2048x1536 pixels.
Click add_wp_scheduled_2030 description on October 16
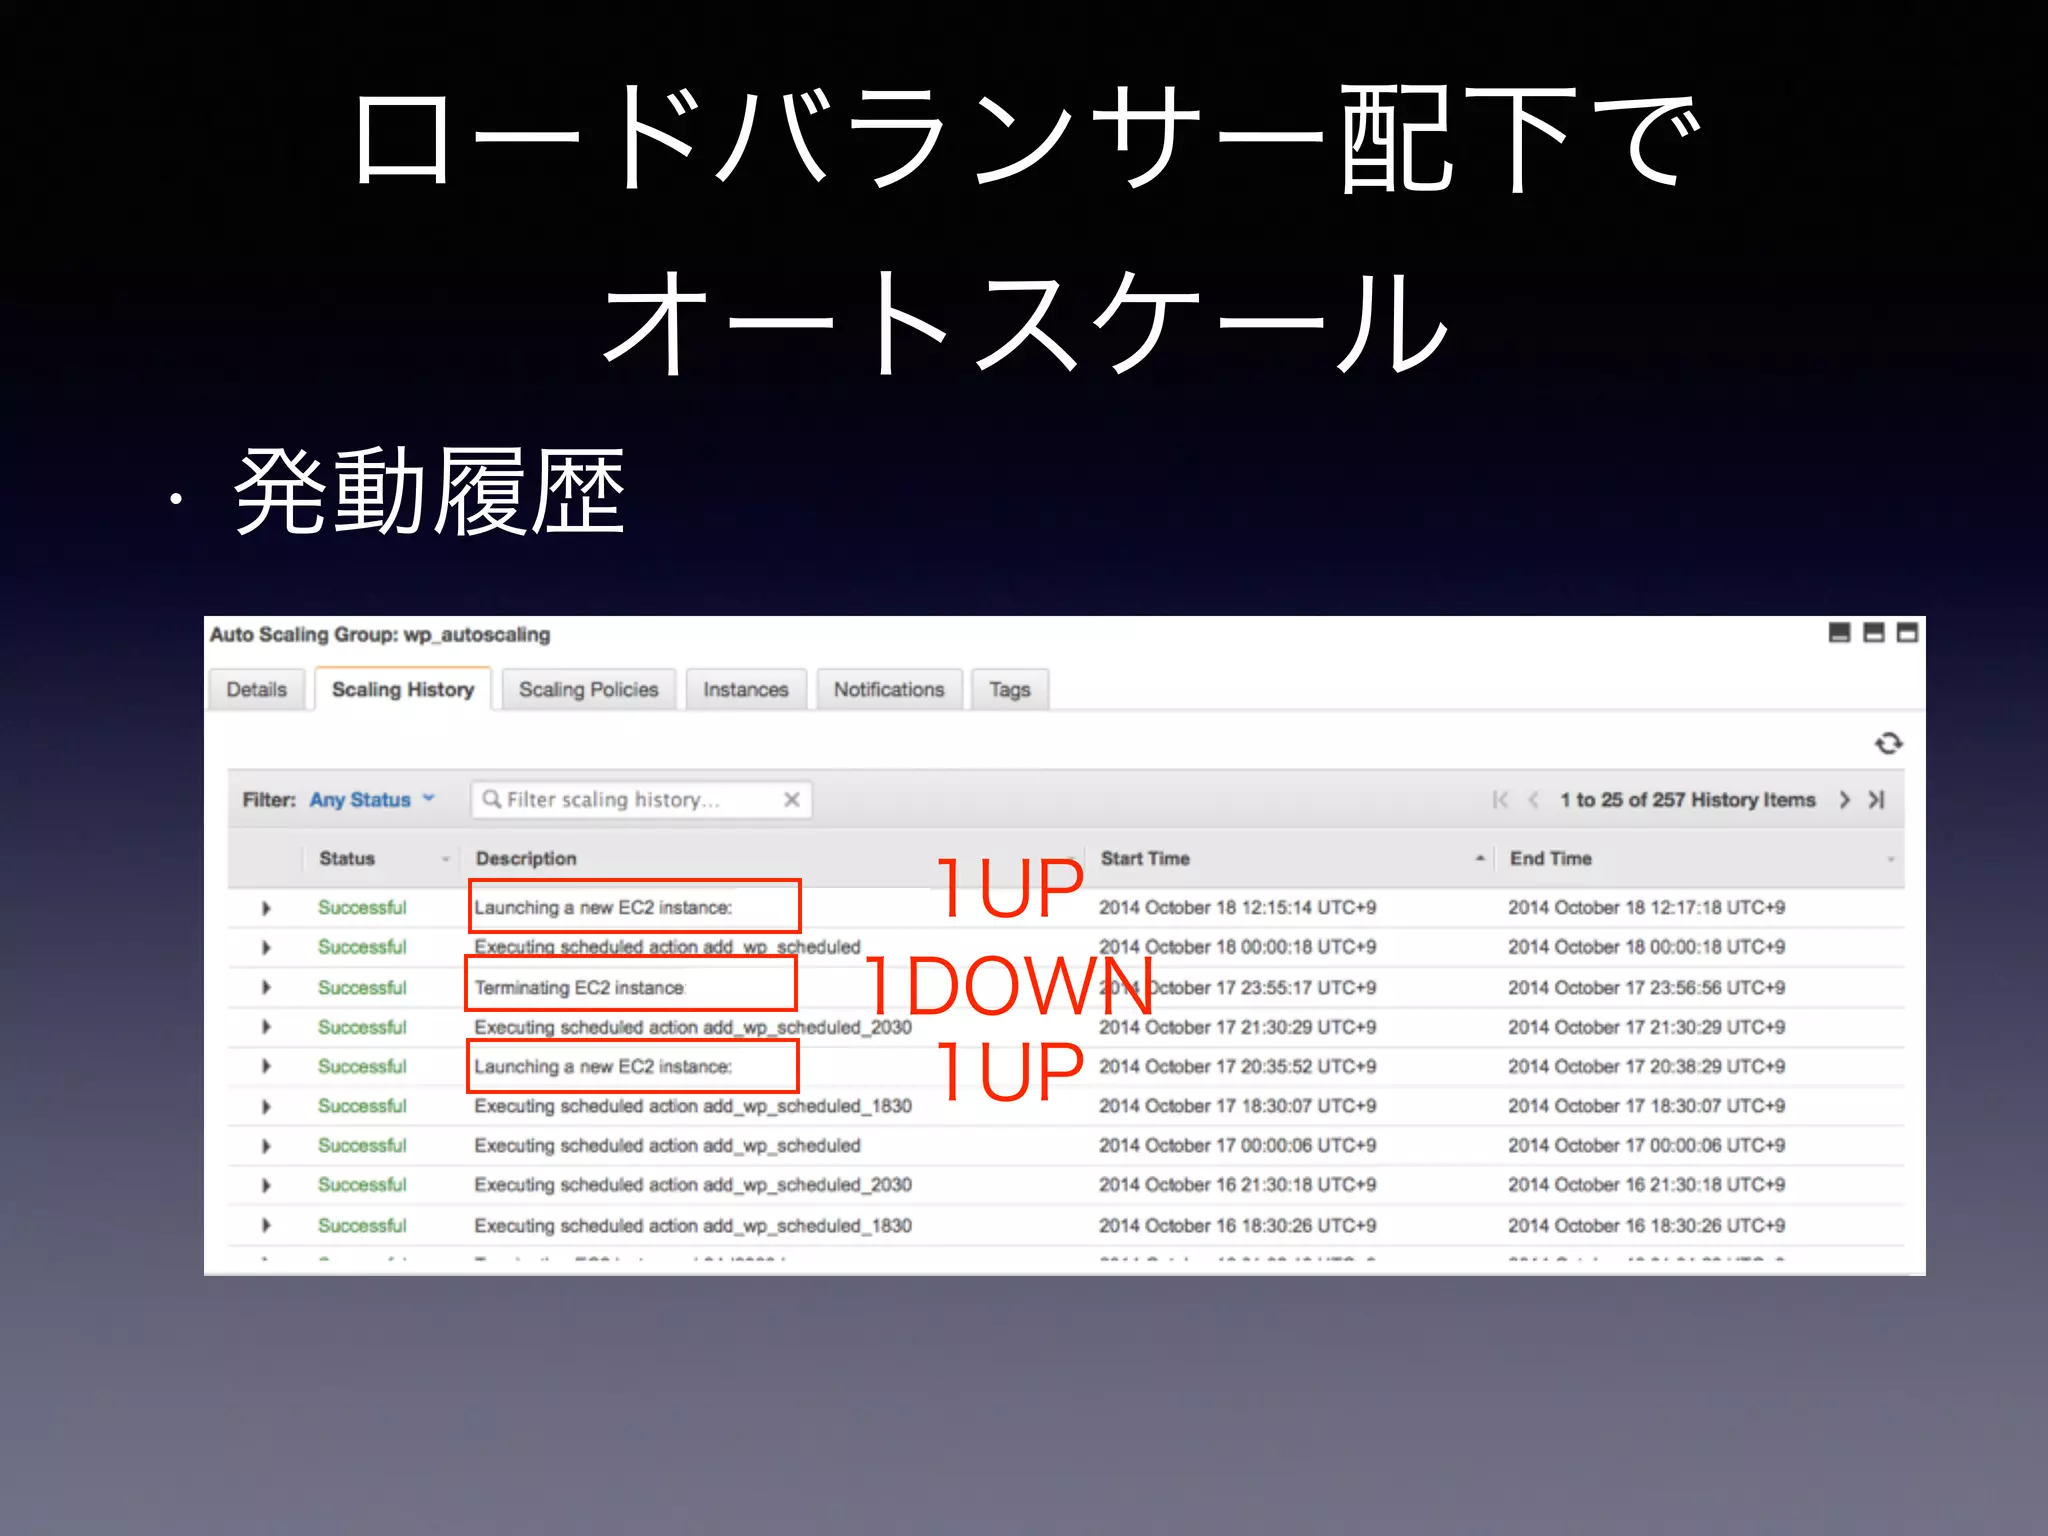(x=693, y=1185)
